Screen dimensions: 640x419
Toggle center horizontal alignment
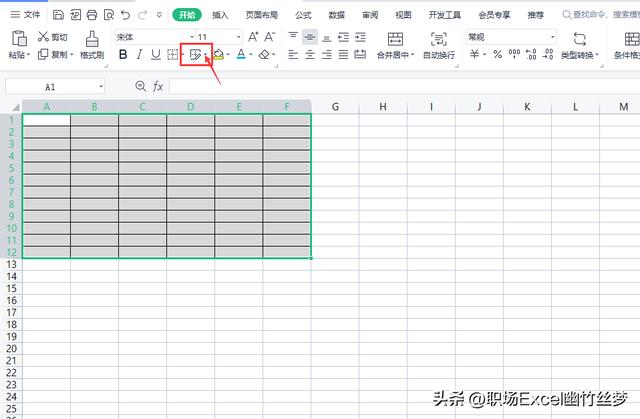click(310, 54)
